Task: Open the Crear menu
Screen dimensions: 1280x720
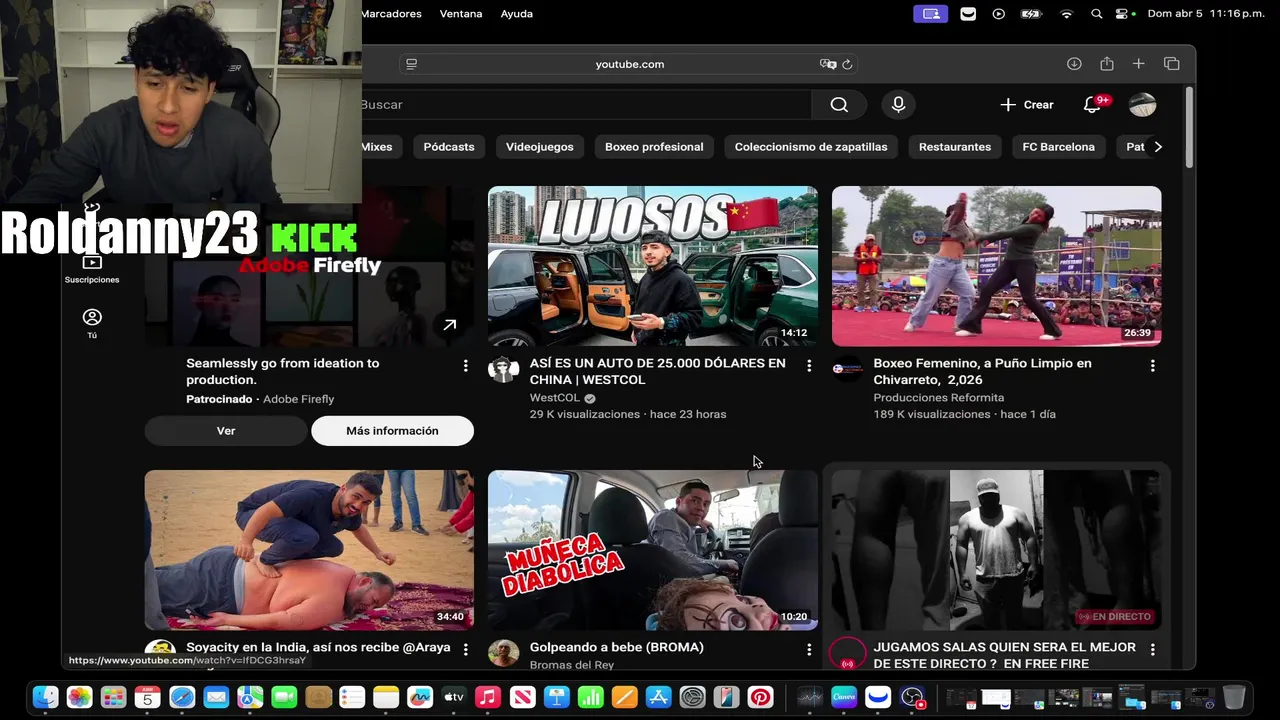Action: point(1027,105)
